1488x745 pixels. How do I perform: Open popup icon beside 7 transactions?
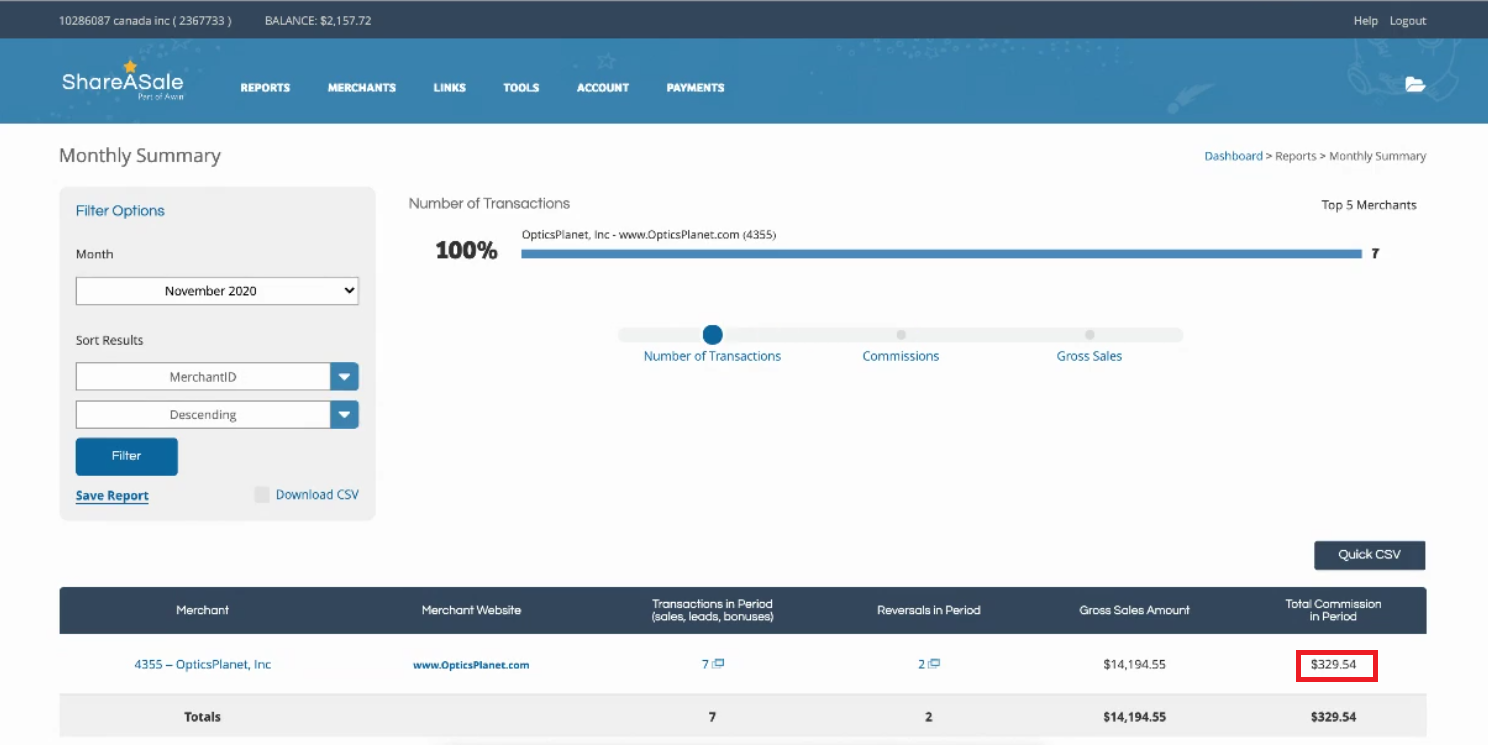[719, 664]
